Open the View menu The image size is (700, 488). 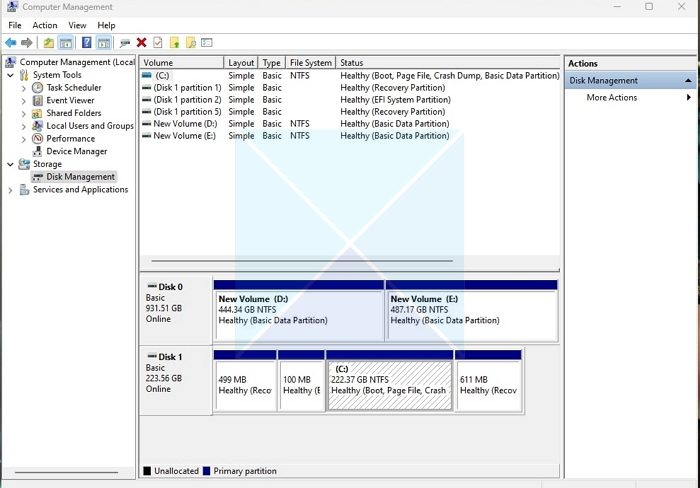(x=77, y=25)
